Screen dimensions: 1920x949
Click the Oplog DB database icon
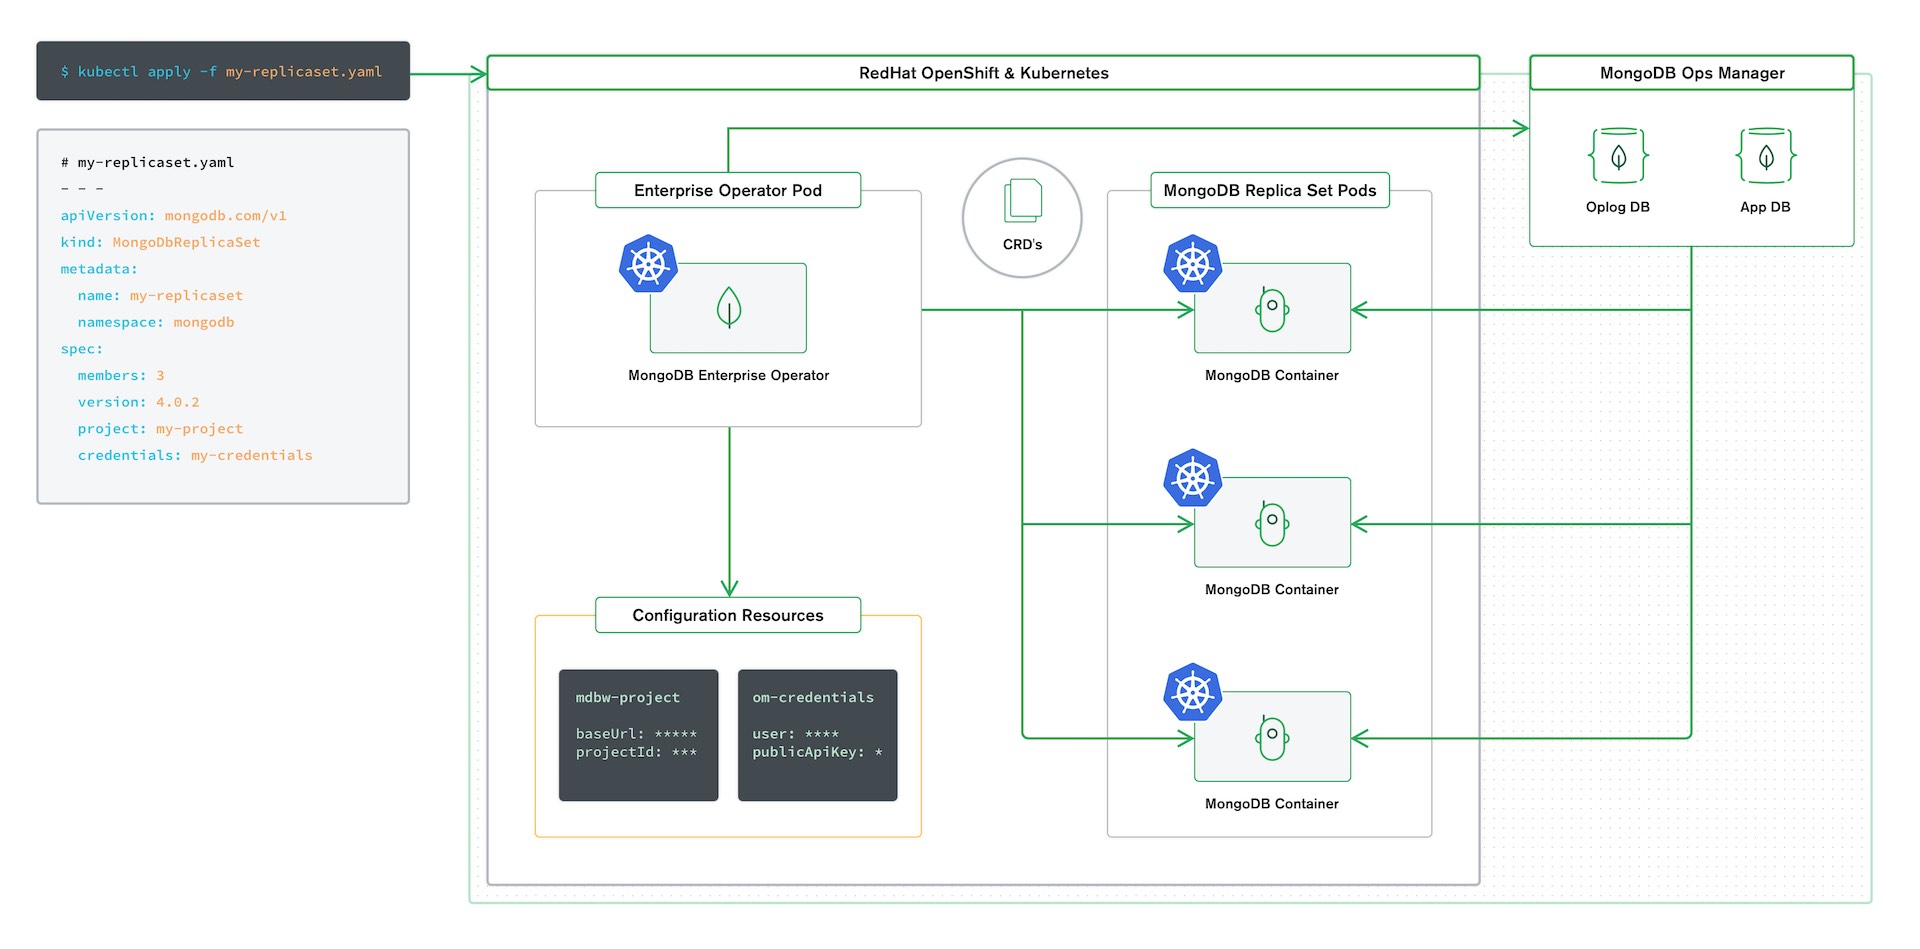pos(1618,155)
